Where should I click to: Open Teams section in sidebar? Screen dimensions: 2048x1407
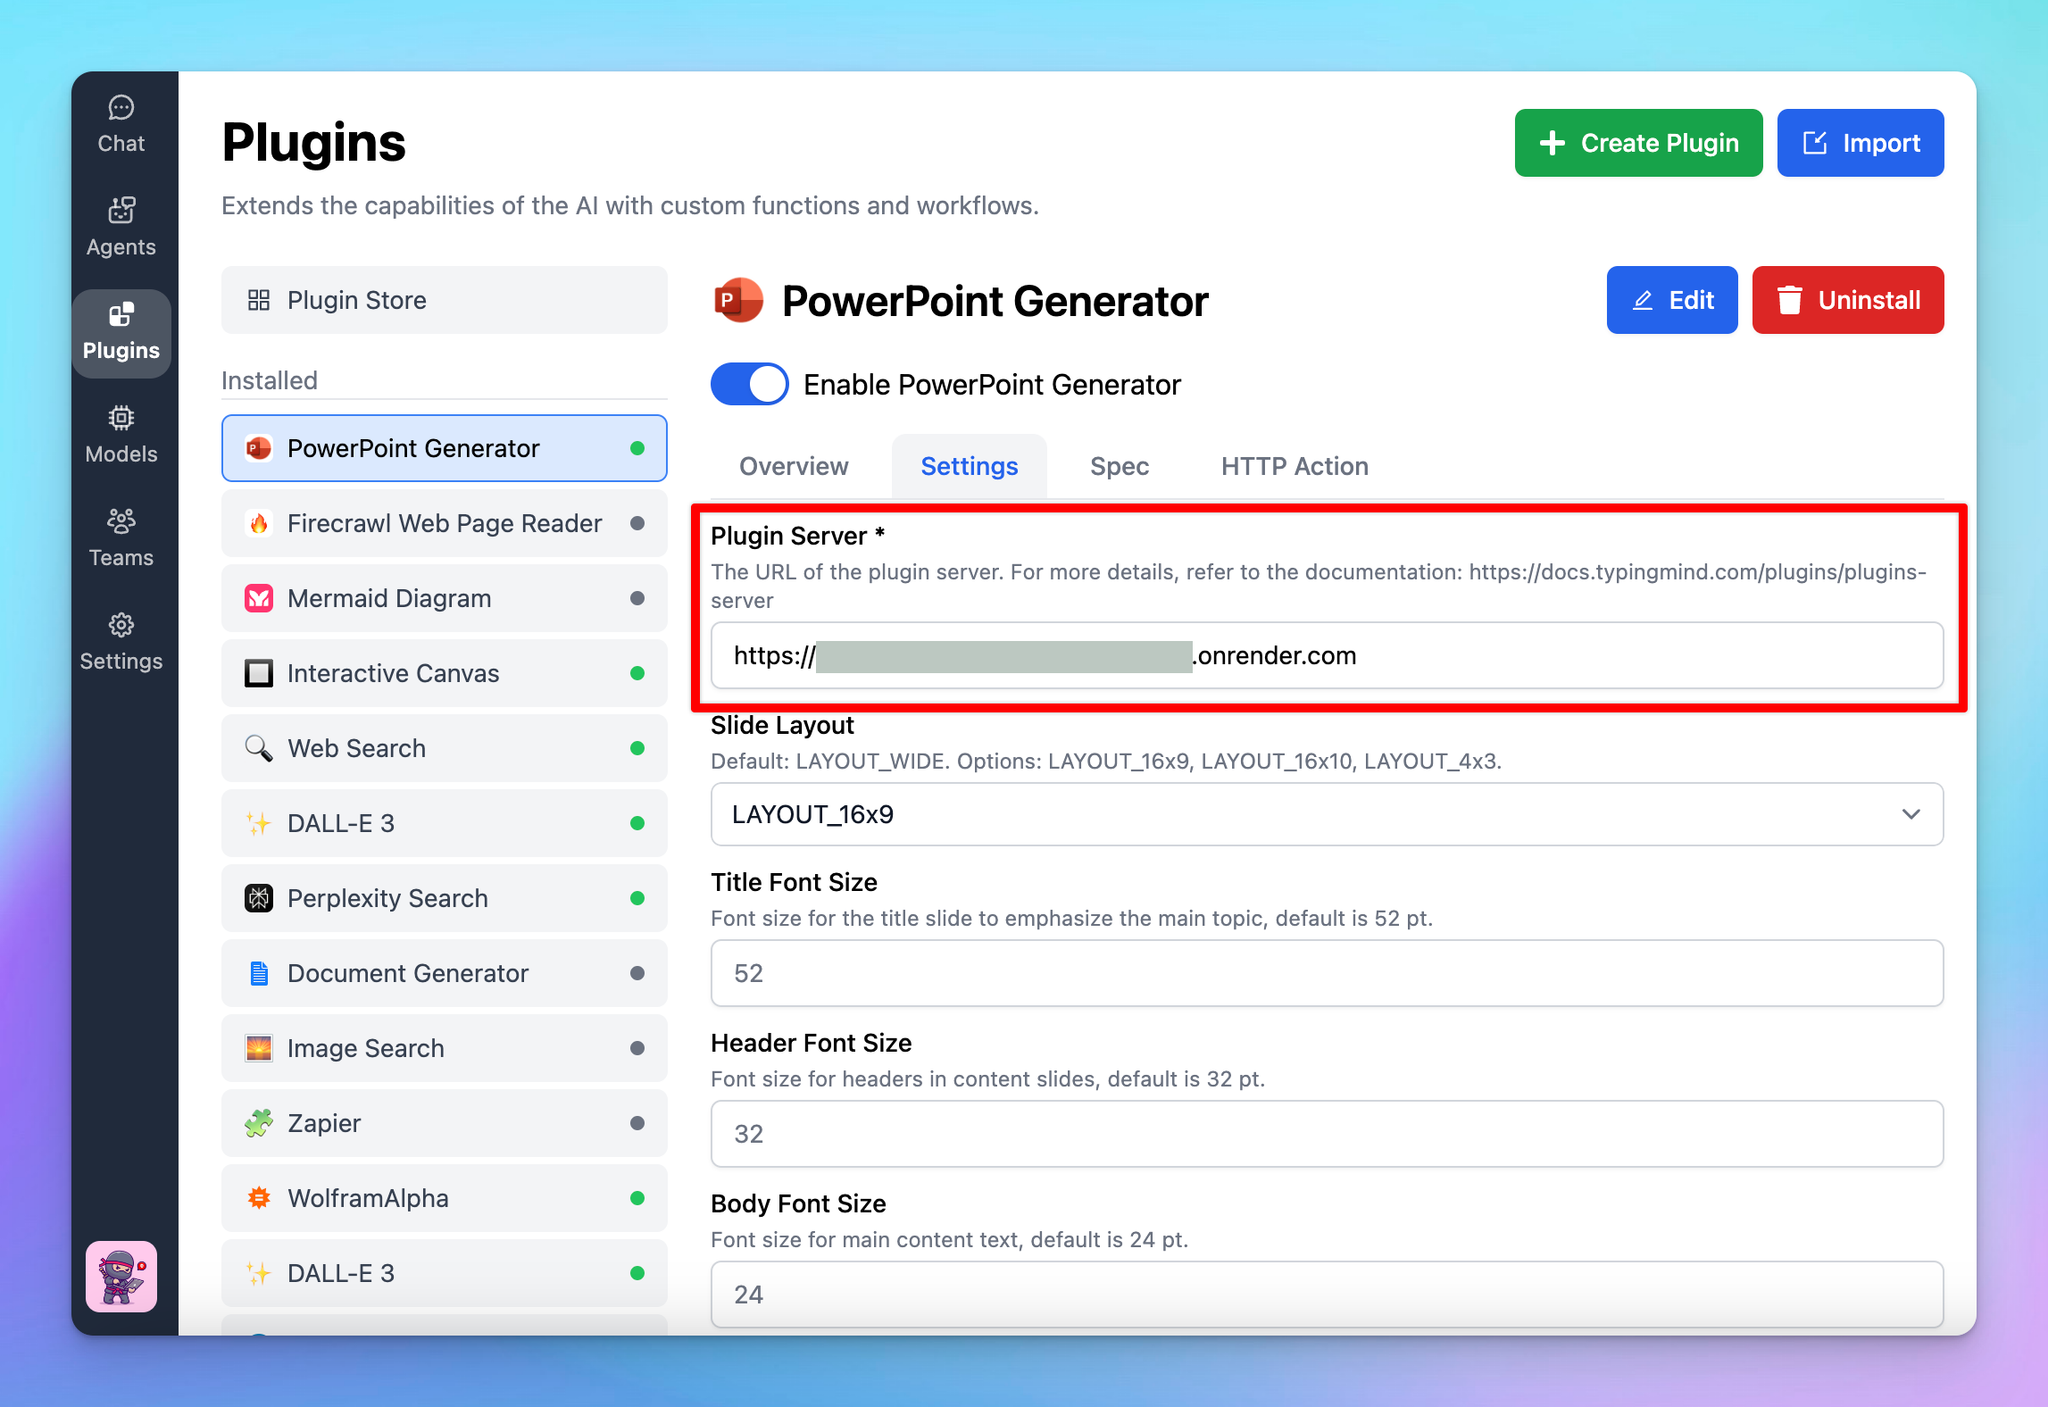[121, 538]
